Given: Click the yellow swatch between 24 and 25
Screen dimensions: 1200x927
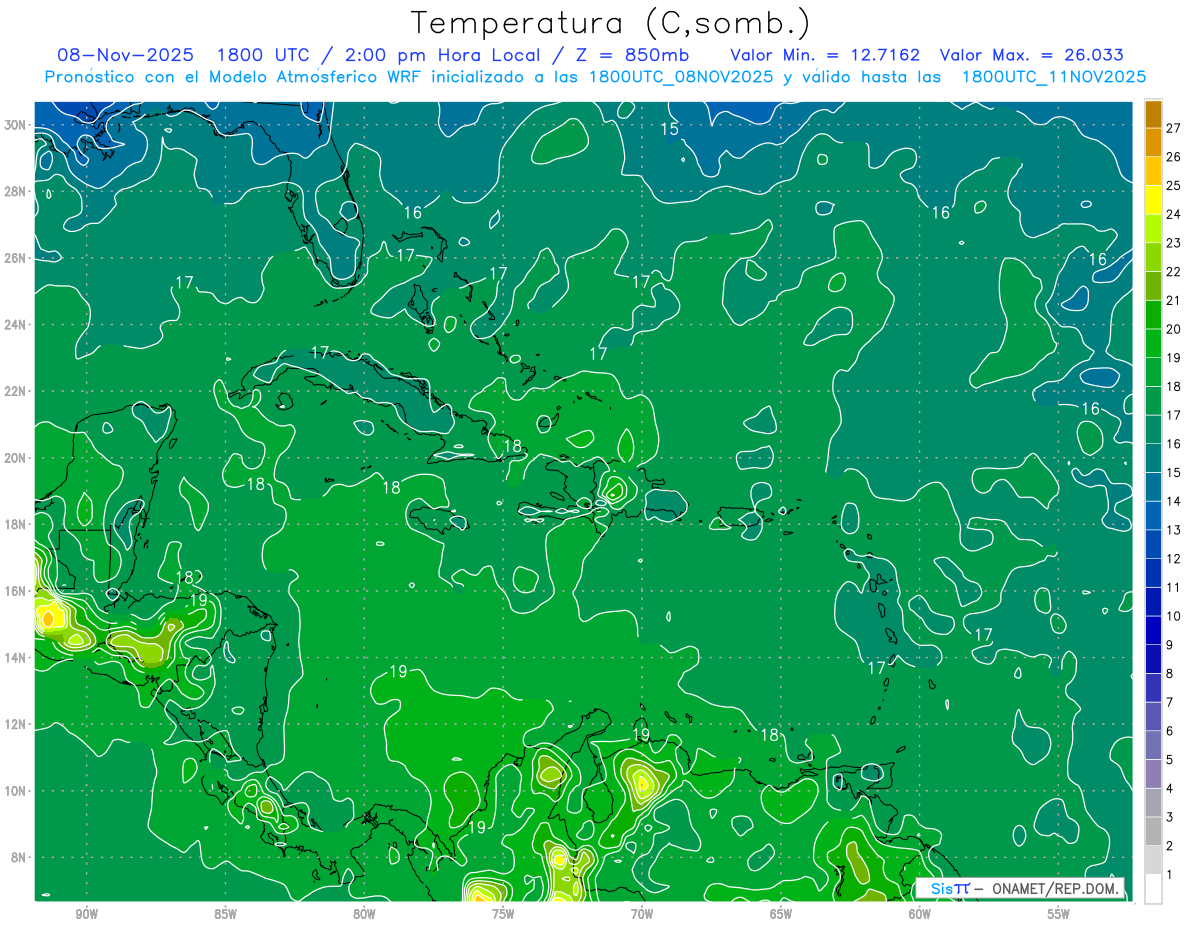Looking at the screenshot, I should [1153, 200].
